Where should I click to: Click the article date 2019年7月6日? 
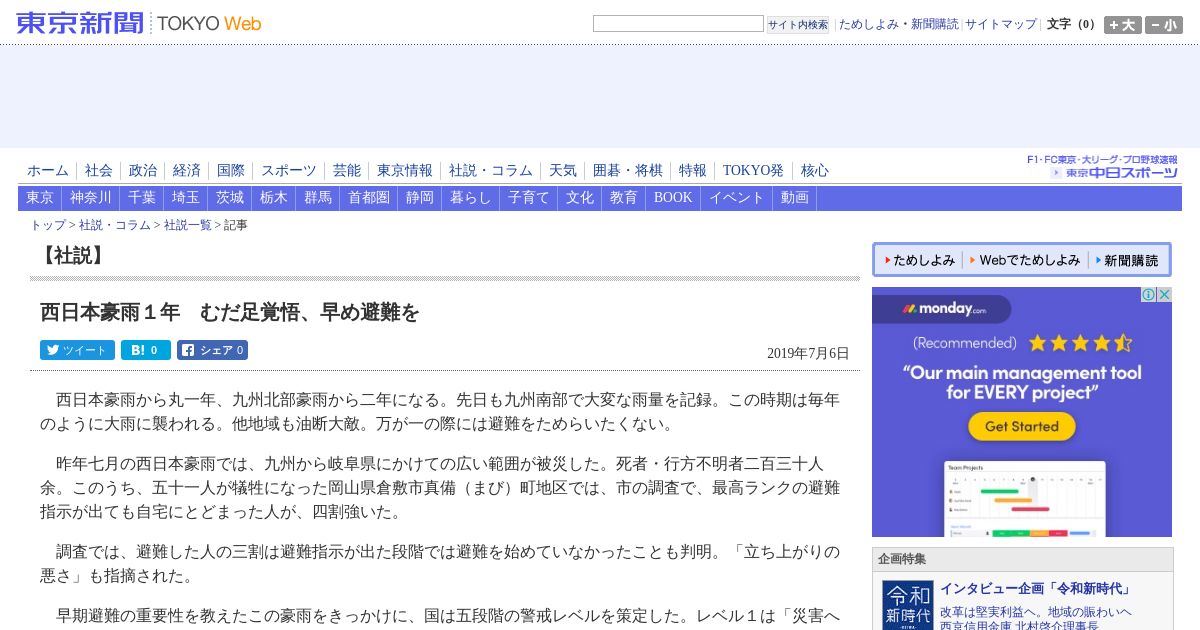(808, 353)
